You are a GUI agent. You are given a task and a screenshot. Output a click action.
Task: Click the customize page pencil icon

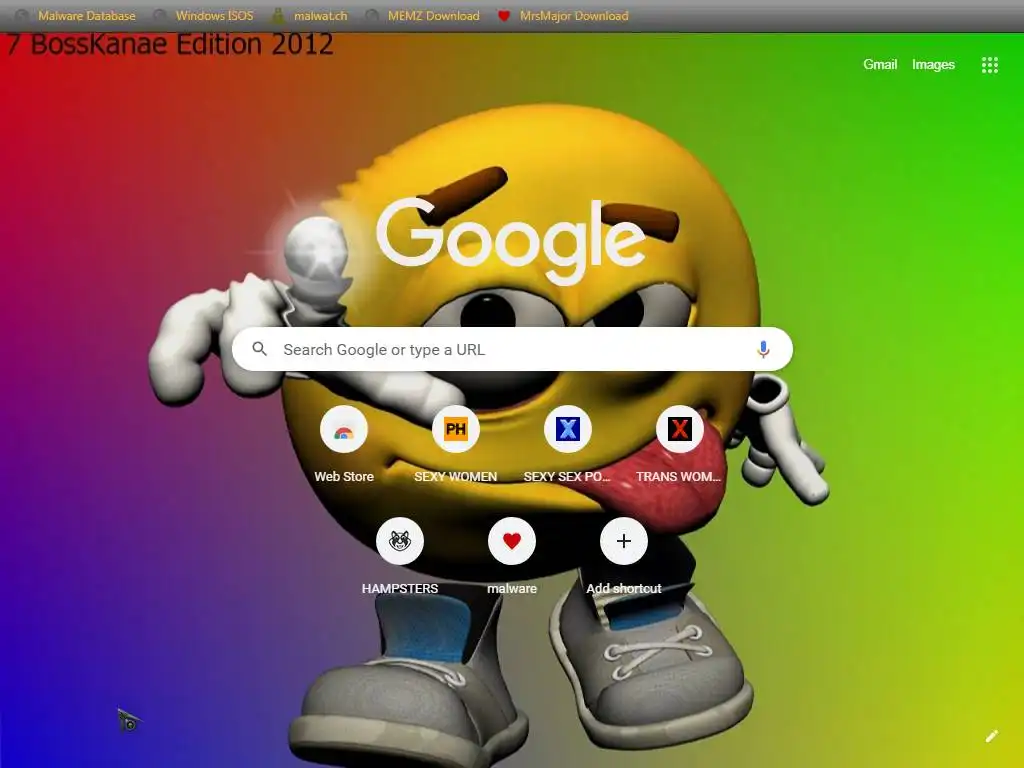pos(991,737)
